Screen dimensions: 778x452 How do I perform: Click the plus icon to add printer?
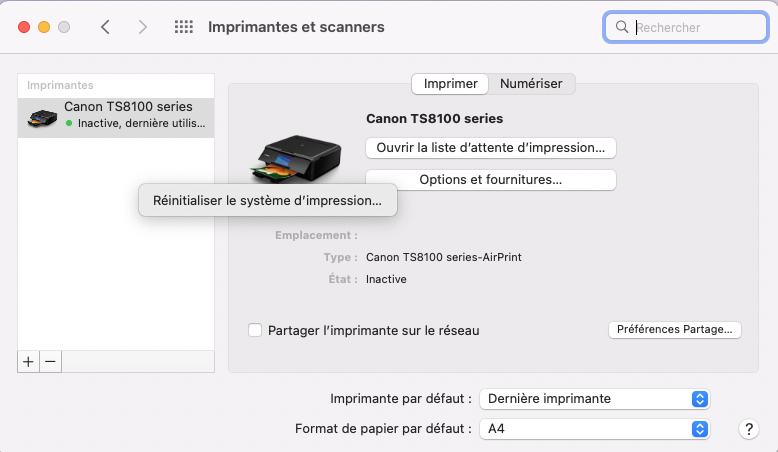tap(28, 361)
